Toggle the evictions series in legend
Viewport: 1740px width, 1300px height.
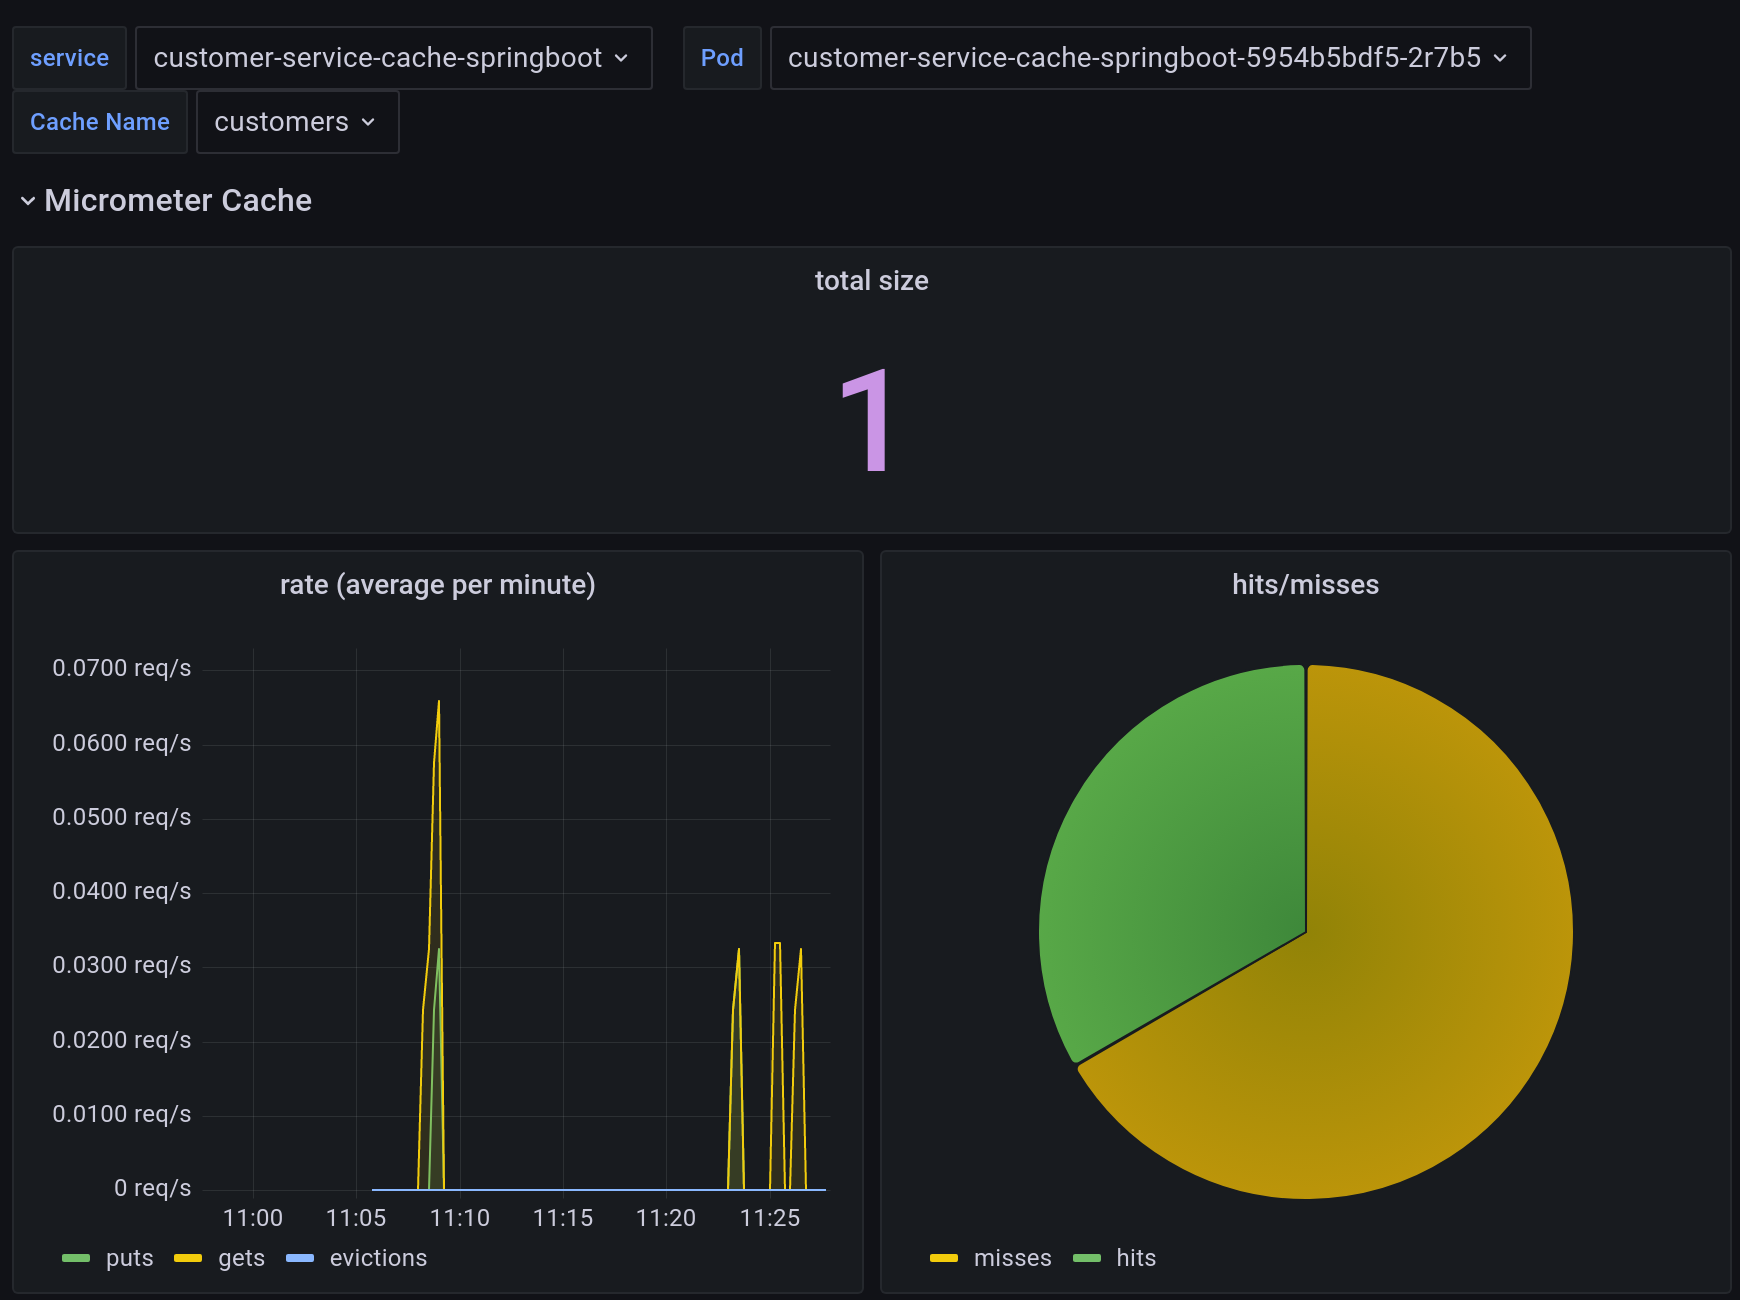[x=378, y=1258]
